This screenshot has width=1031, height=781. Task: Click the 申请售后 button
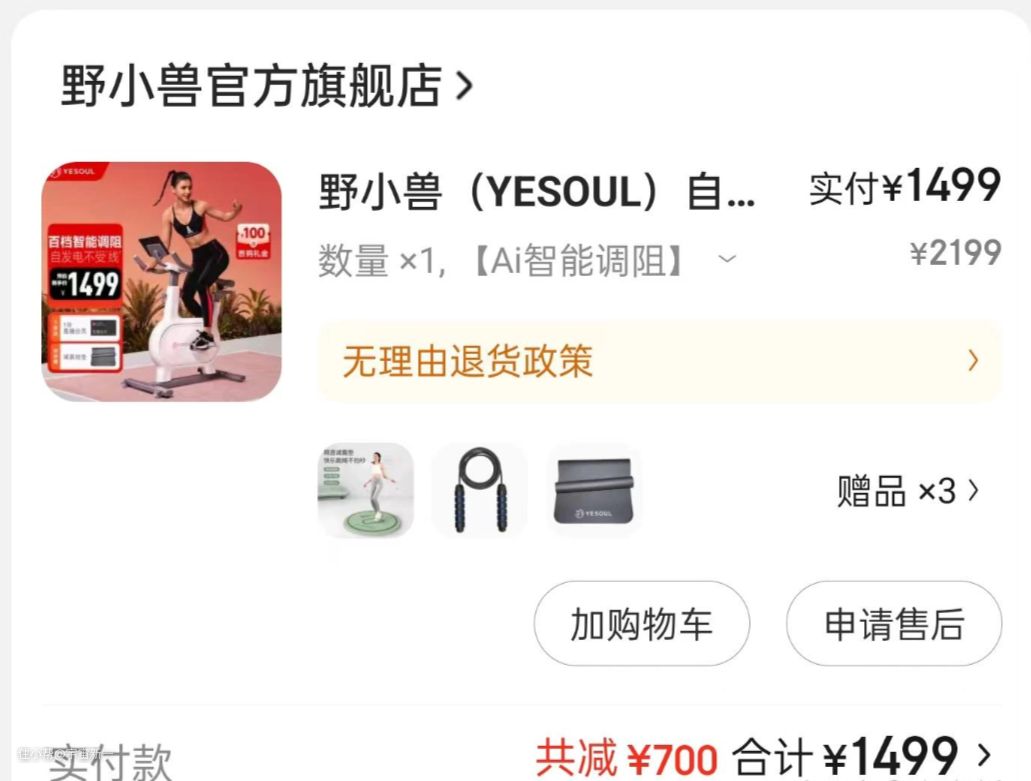pyautogui.click(x=894, y=623)
